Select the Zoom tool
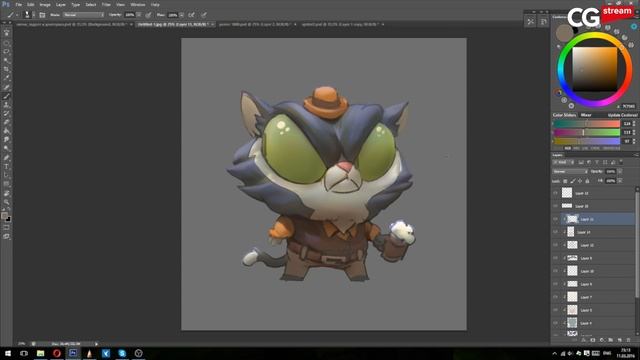Viewport: 640px width, 360px height. click(6, 202)
